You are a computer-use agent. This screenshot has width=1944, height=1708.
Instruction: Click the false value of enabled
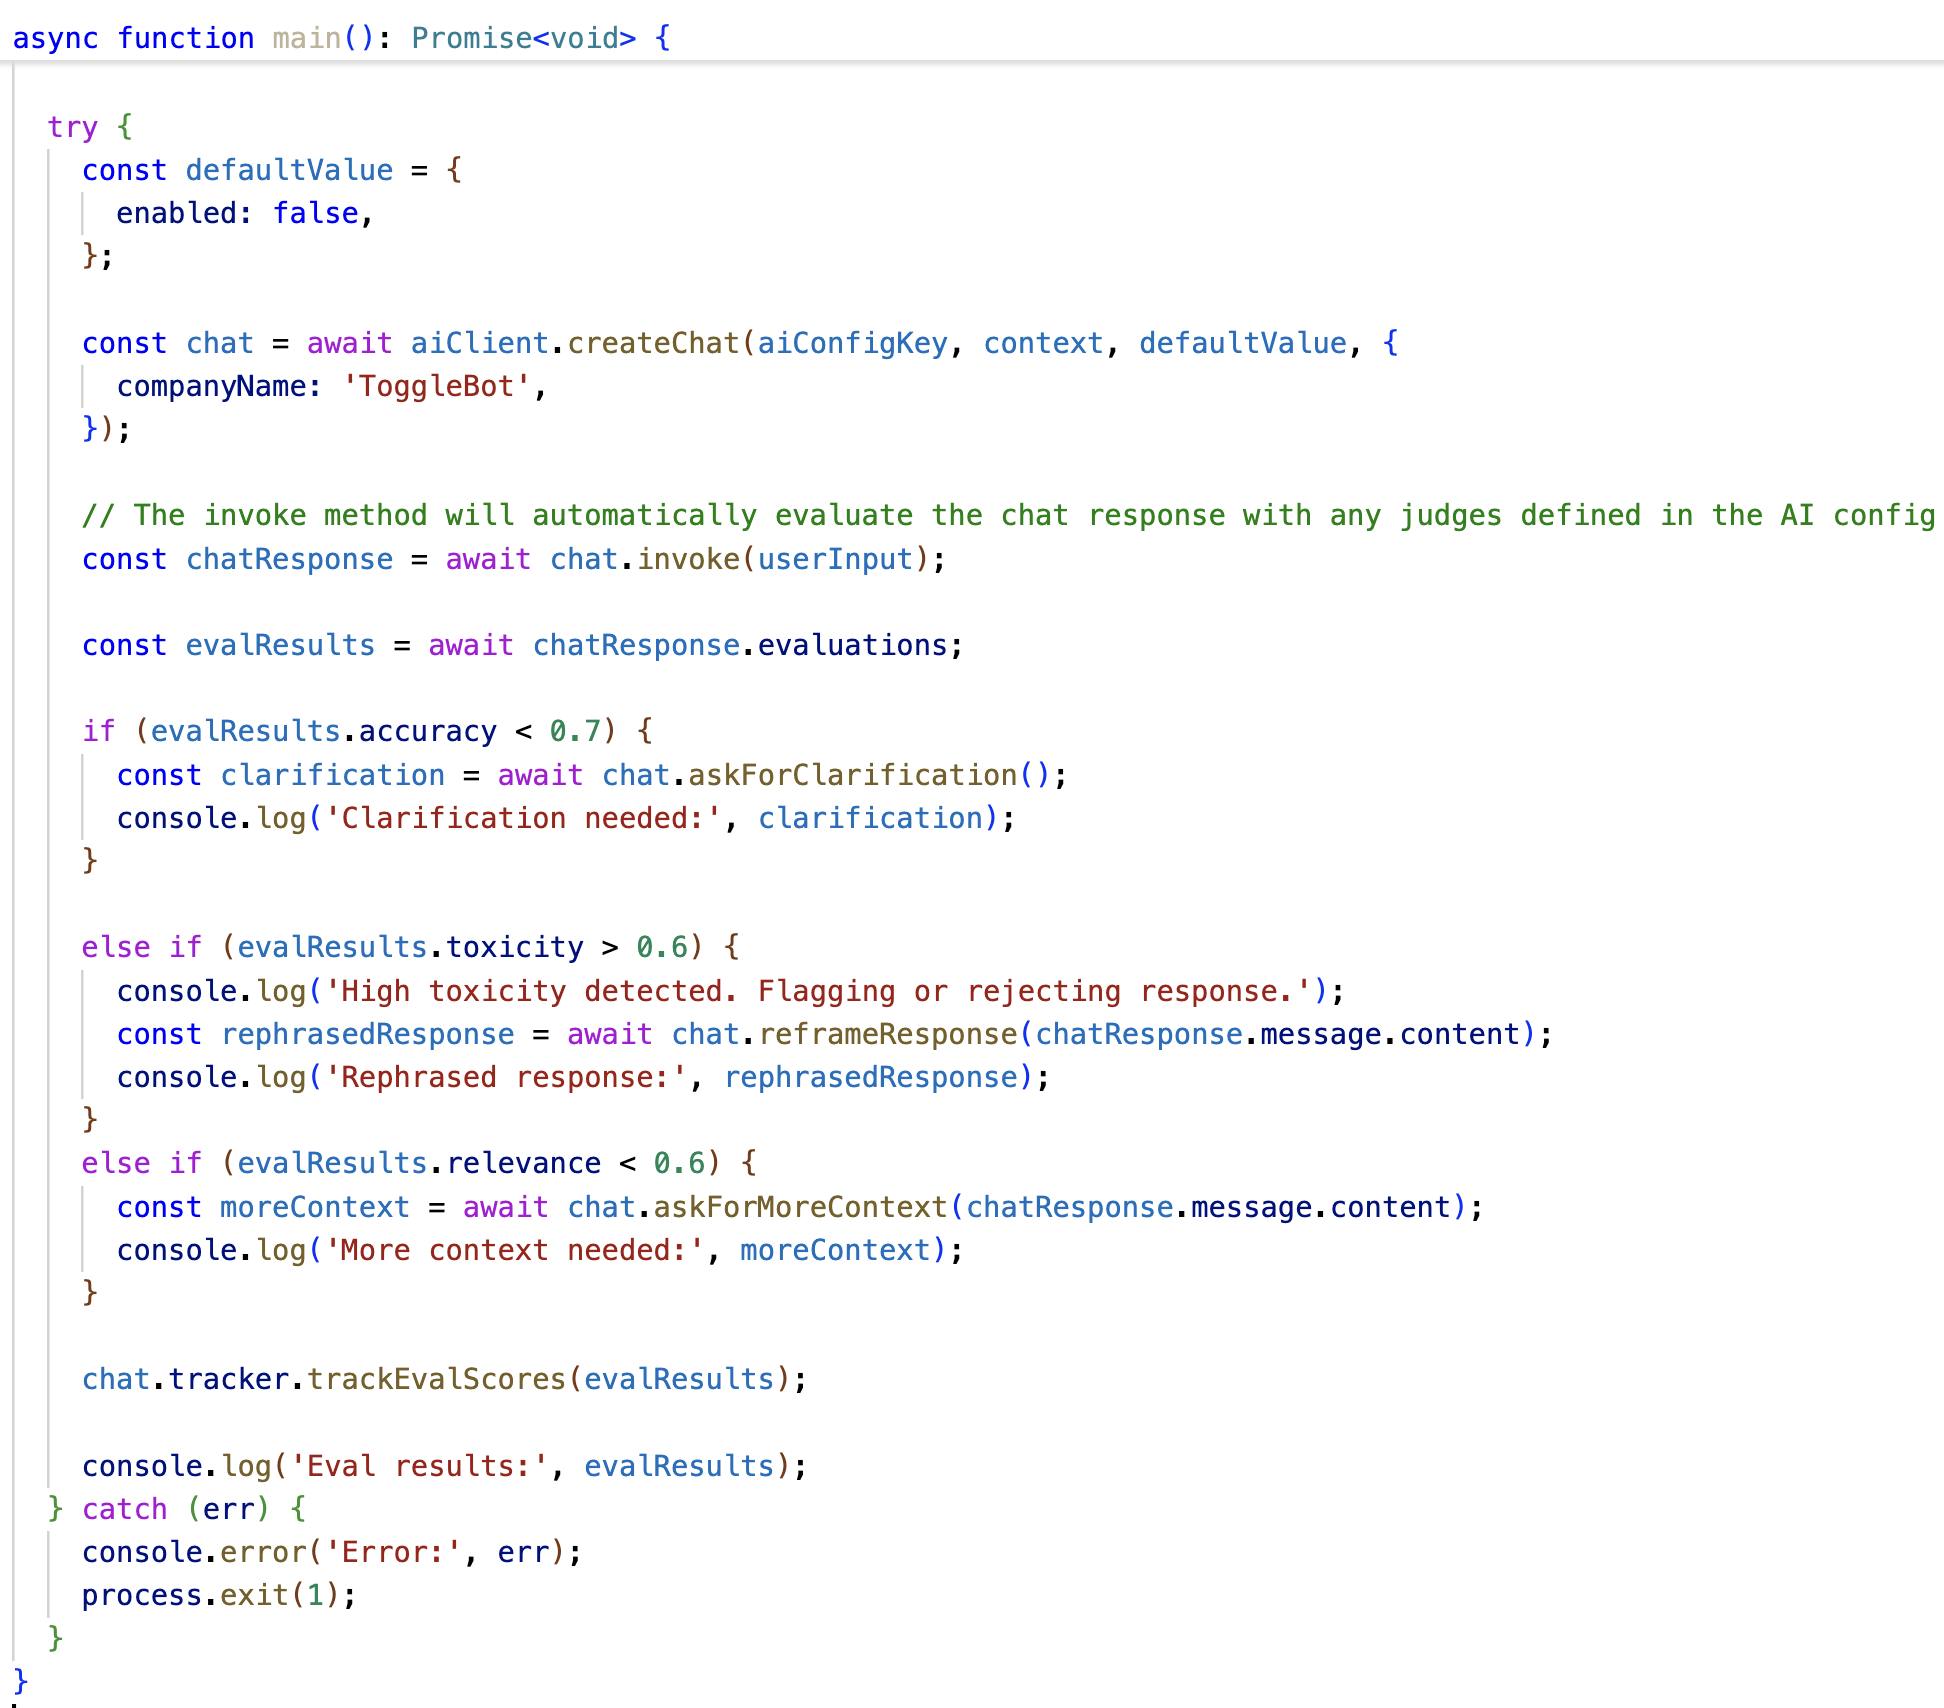pos(315,213)
